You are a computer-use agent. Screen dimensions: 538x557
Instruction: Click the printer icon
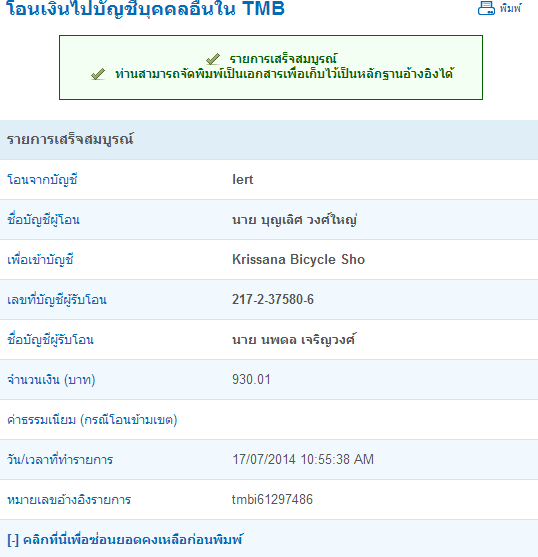486,8
